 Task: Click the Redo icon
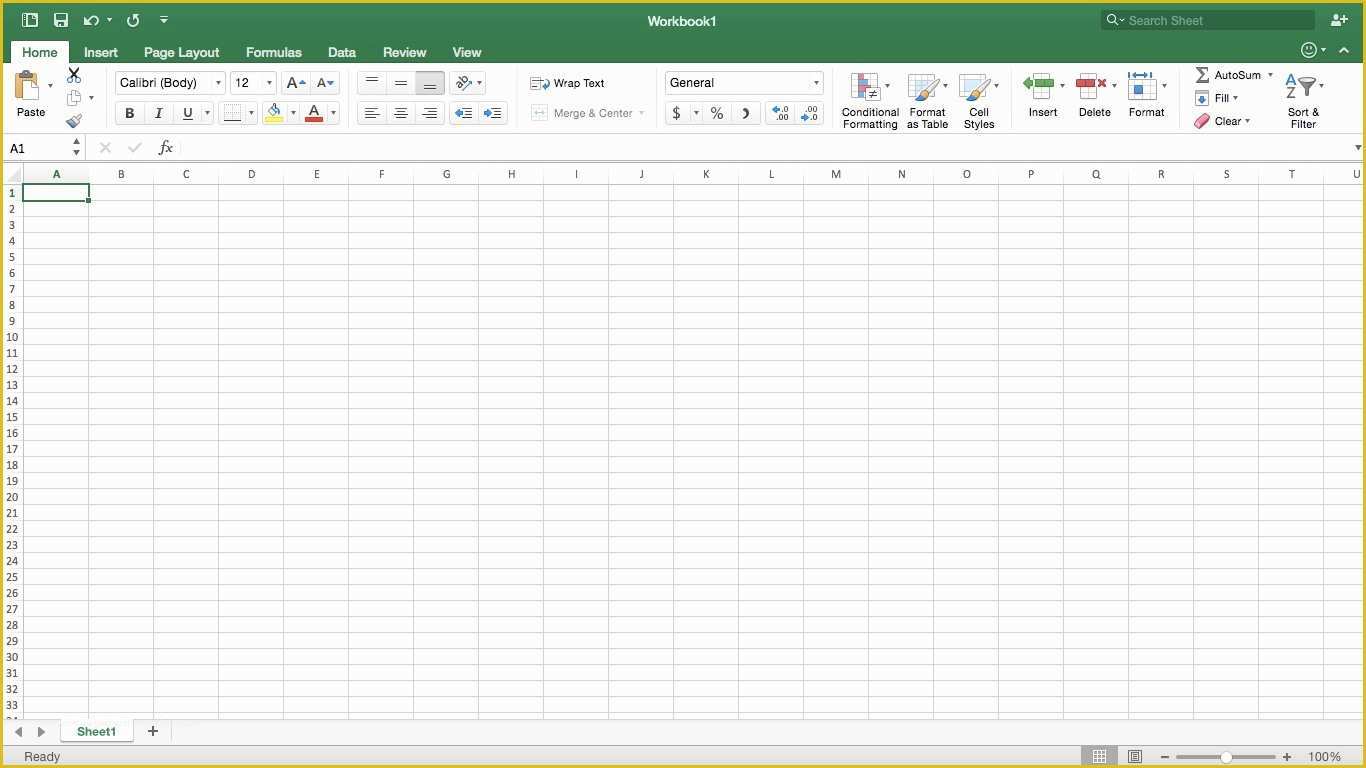coord(133,20)
